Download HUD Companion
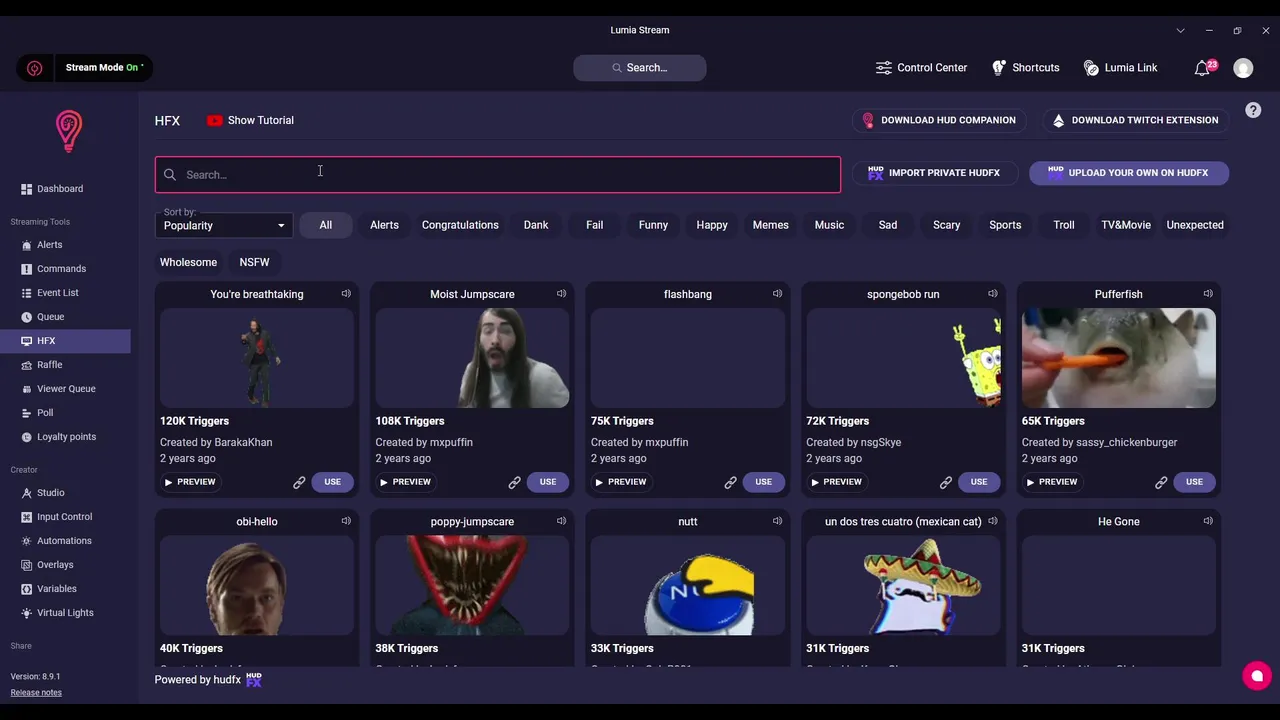 point(938,120)
